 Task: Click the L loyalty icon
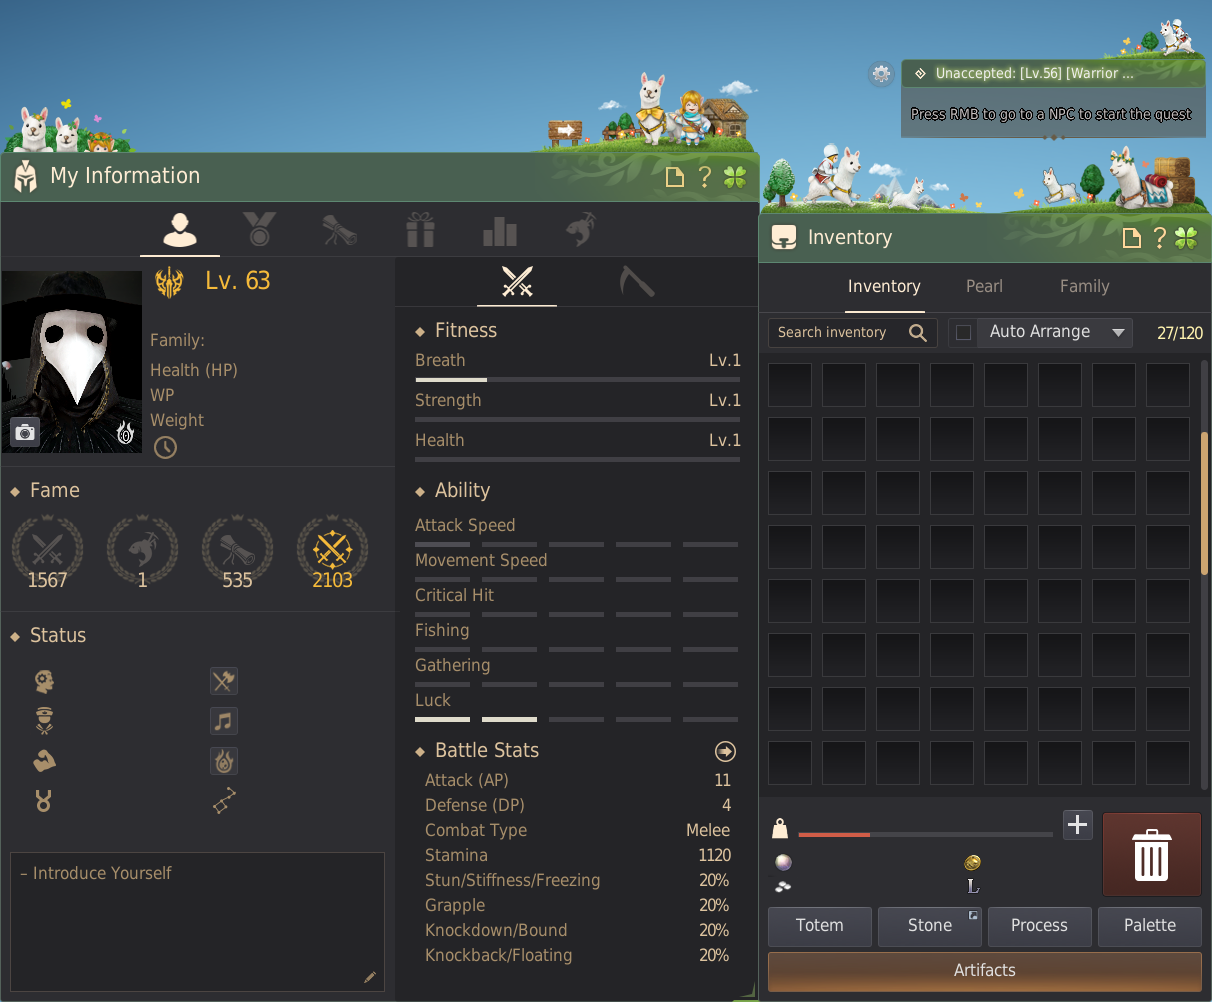(x=972, y=886)
